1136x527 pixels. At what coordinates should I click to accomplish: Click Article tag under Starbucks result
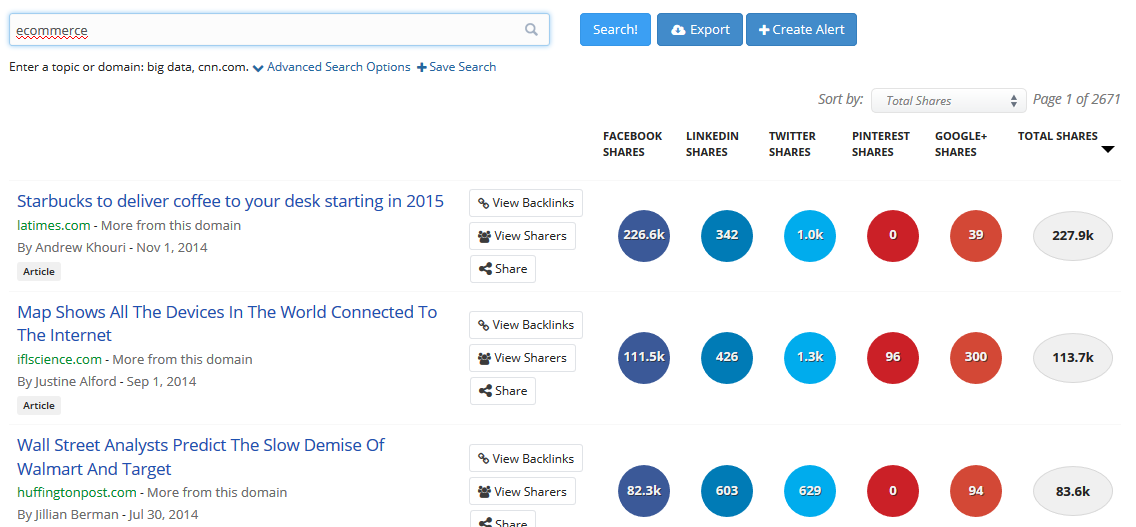click(39, 272)
